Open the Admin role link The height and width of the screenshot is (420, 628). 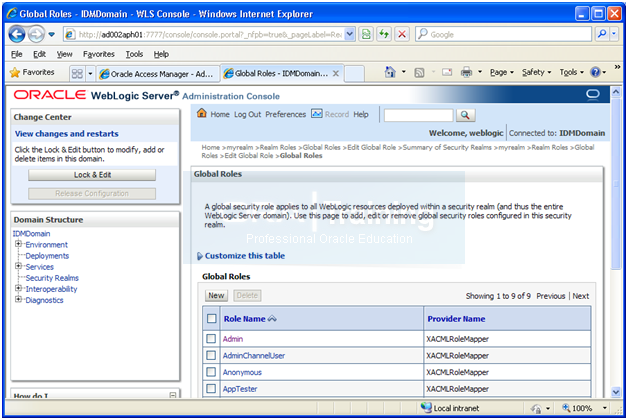click(233, 339)
